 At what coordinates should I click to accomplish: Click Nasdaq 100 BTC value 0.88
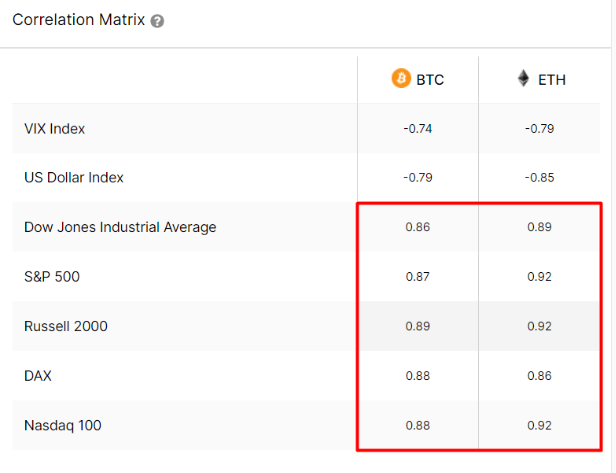(418, 425)
